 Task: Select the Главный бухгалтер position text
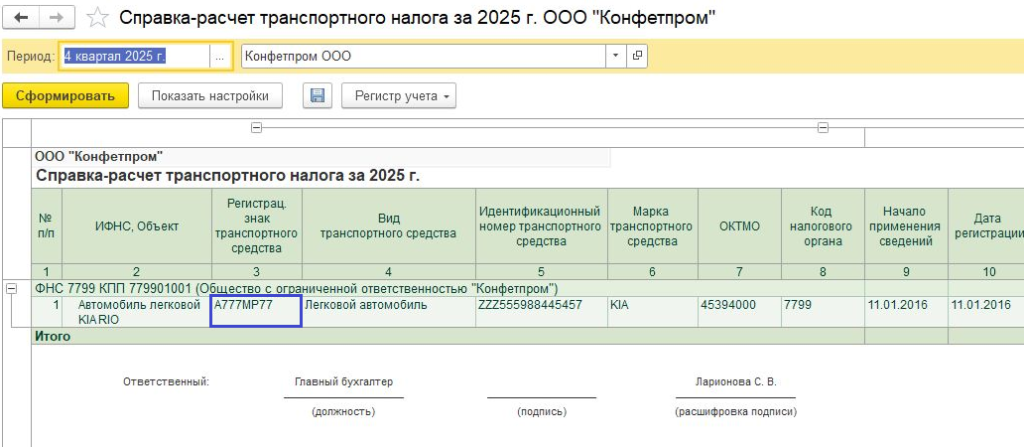tap(344, 382)
